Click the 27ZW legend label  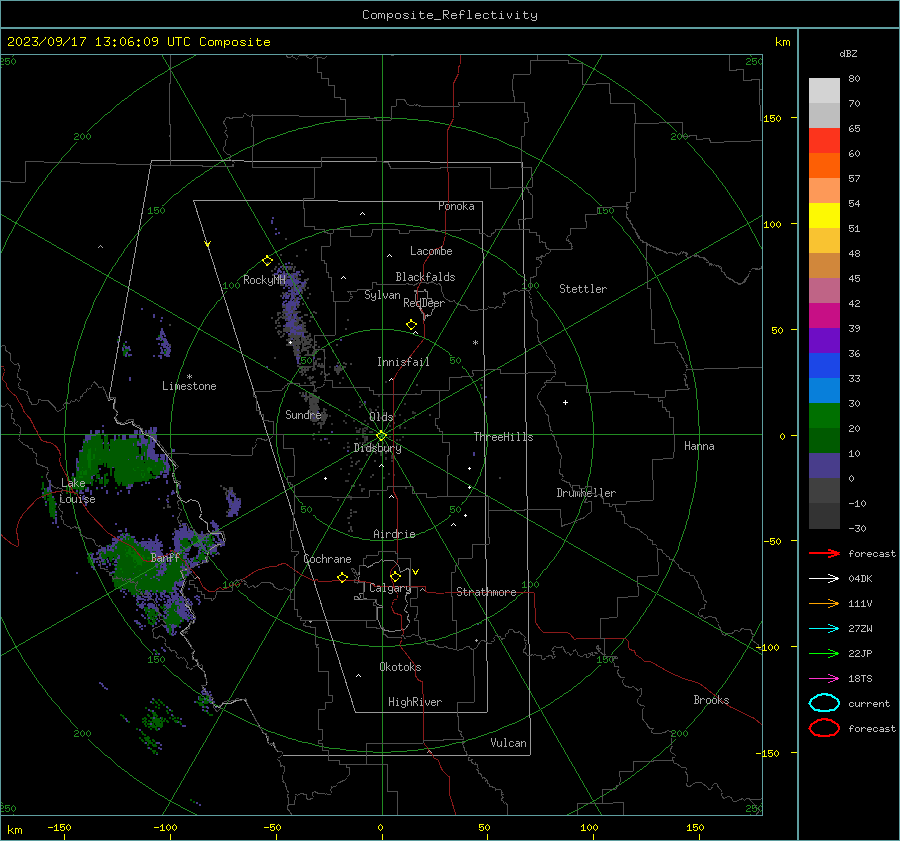tap(860, 629)
